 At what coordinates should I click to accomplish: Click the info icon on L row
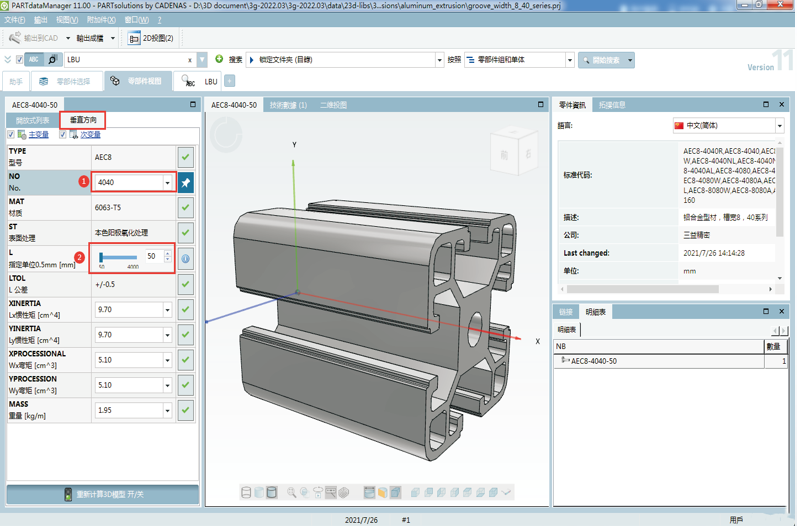coord(186,259)
